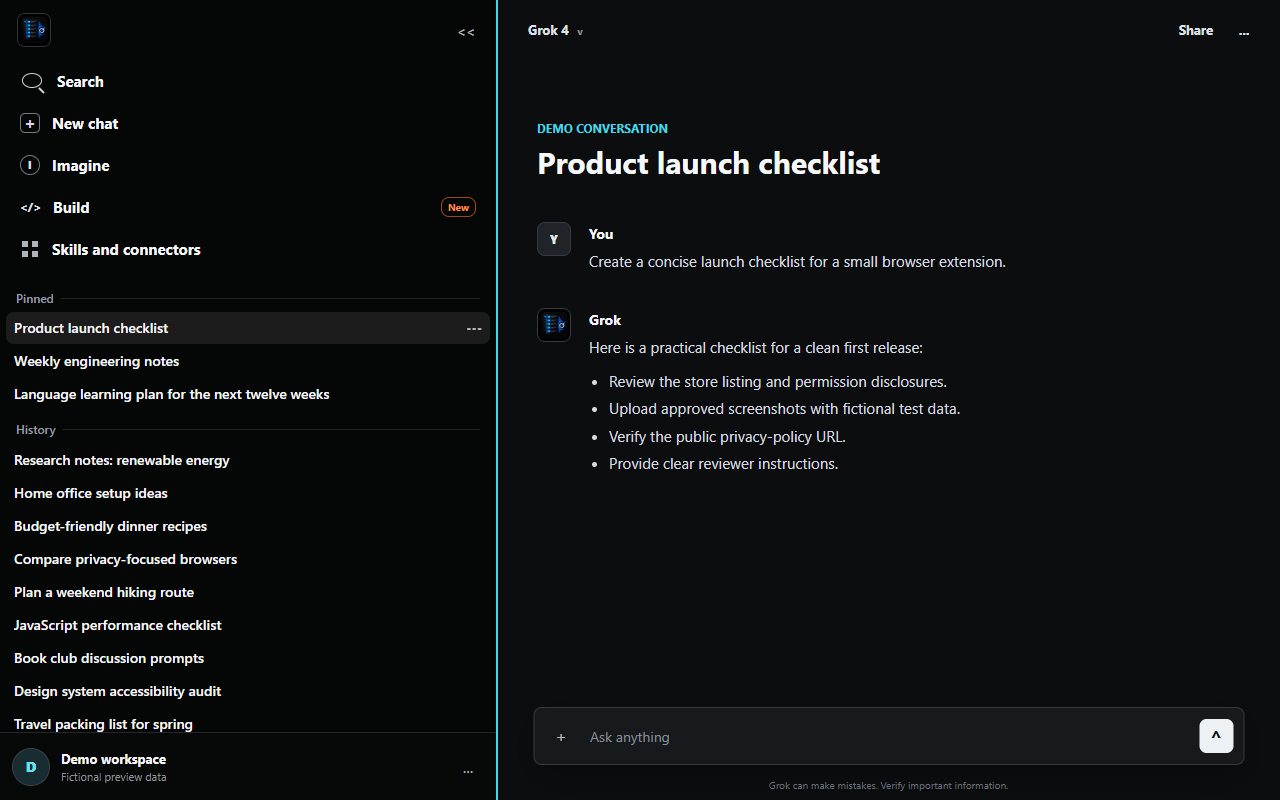This screenshot has width=1280, height=800.
Task: Click the Build code-bracket icon
Action: coord(31,208)
